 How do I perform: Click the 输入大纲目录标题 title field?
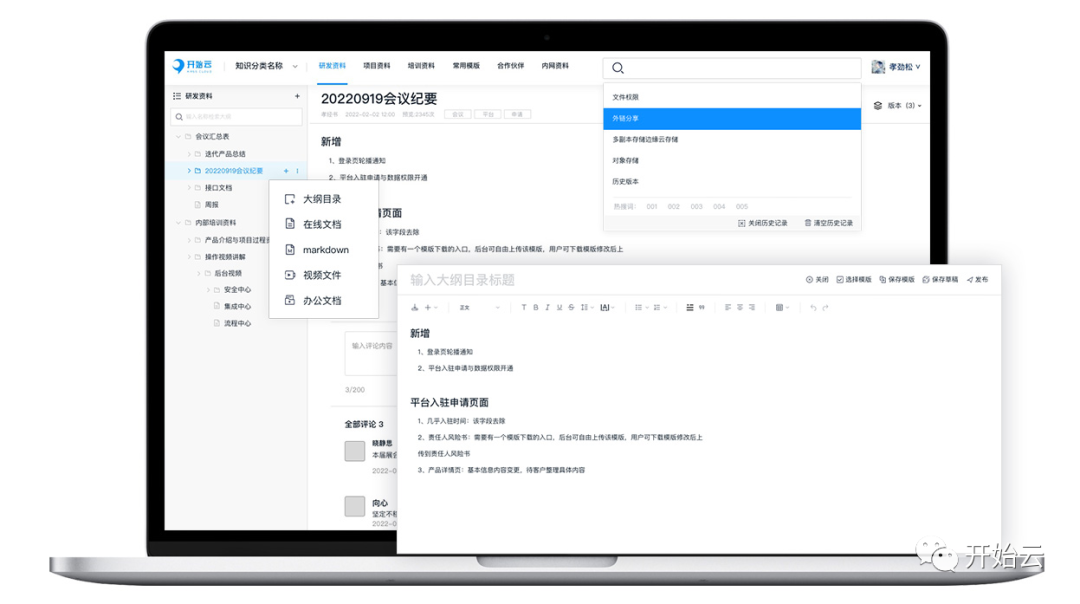tap(462, 280)
